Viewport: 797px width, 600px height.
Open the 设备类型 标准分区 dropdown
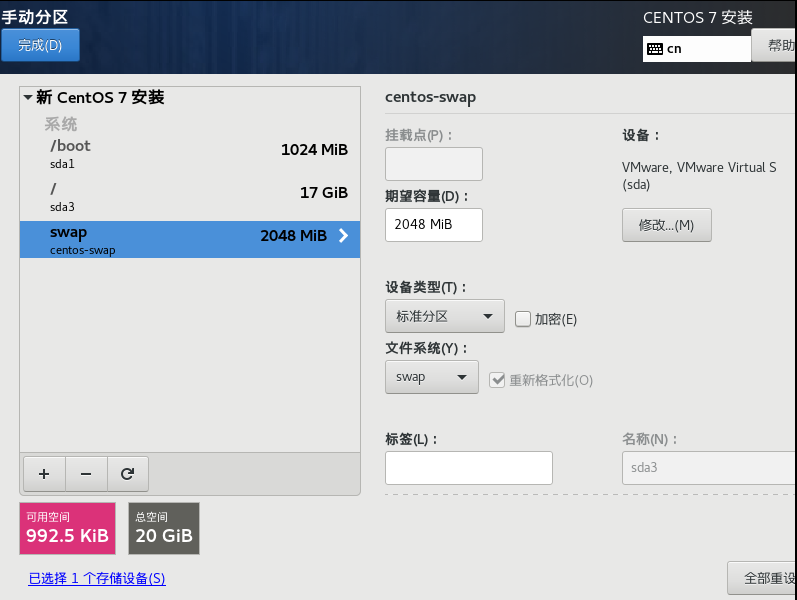[x=445, y=316]
